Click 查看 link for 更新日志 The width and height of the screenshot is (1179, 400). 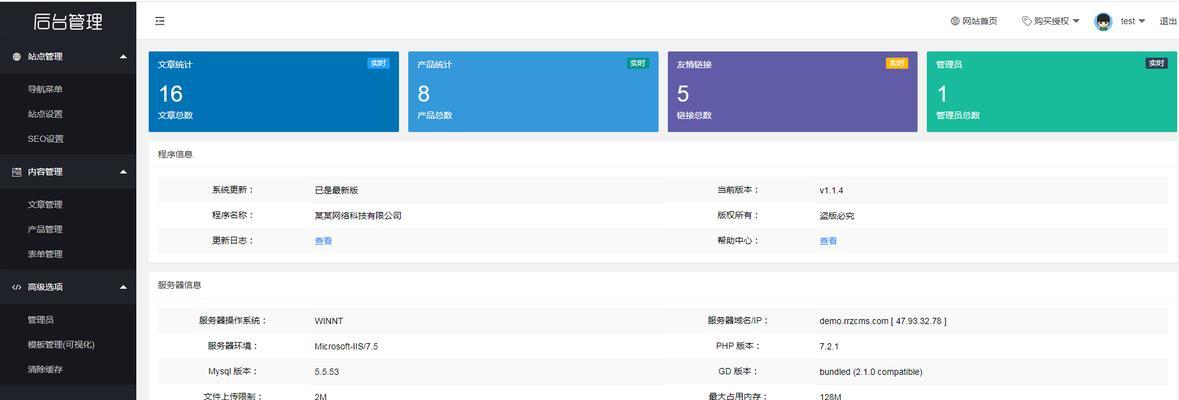click(323, 241)
